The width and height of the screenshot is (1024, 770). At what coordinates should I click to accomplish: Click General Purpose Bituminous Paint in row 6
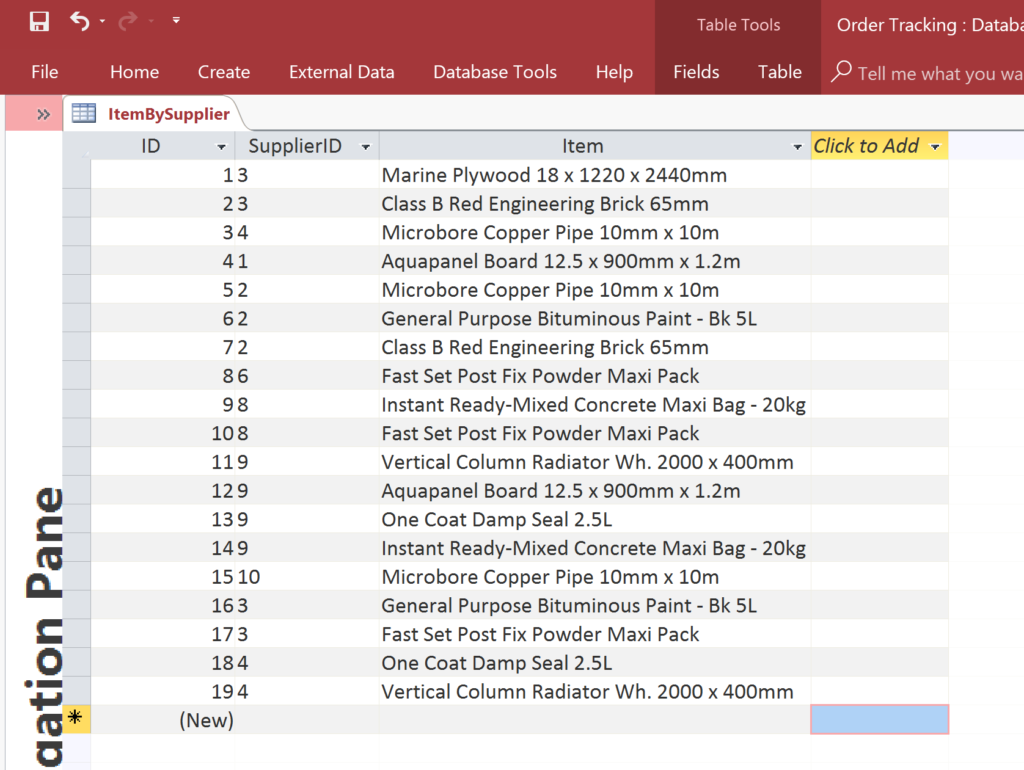pos(595,319)
